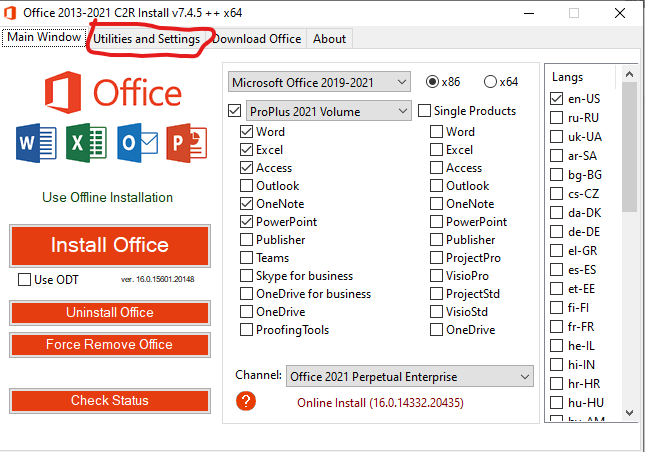Screen dimensions: 645x452
Task: Check Publisher in the ProPlus list
Action: 246,240
